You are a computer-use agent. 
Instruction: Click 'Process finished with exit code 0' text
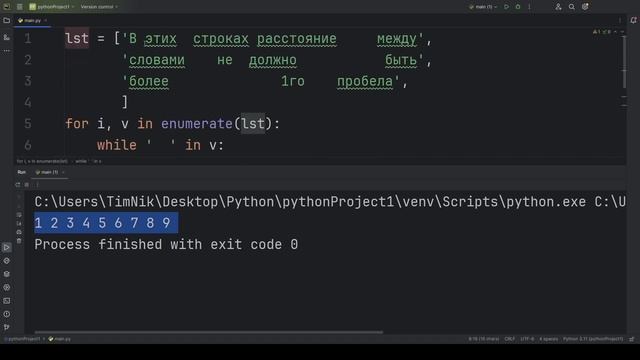166,244
